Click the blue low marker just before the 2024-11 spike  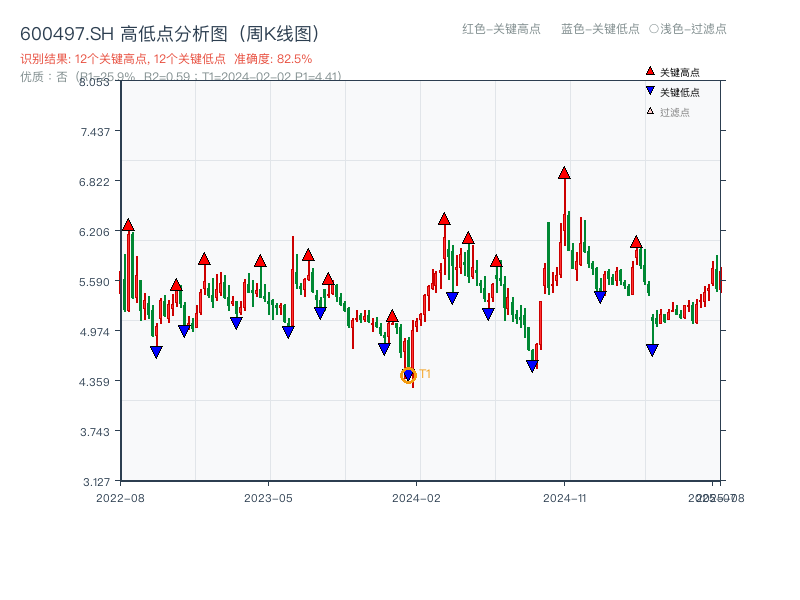click(x=532, y=366)
